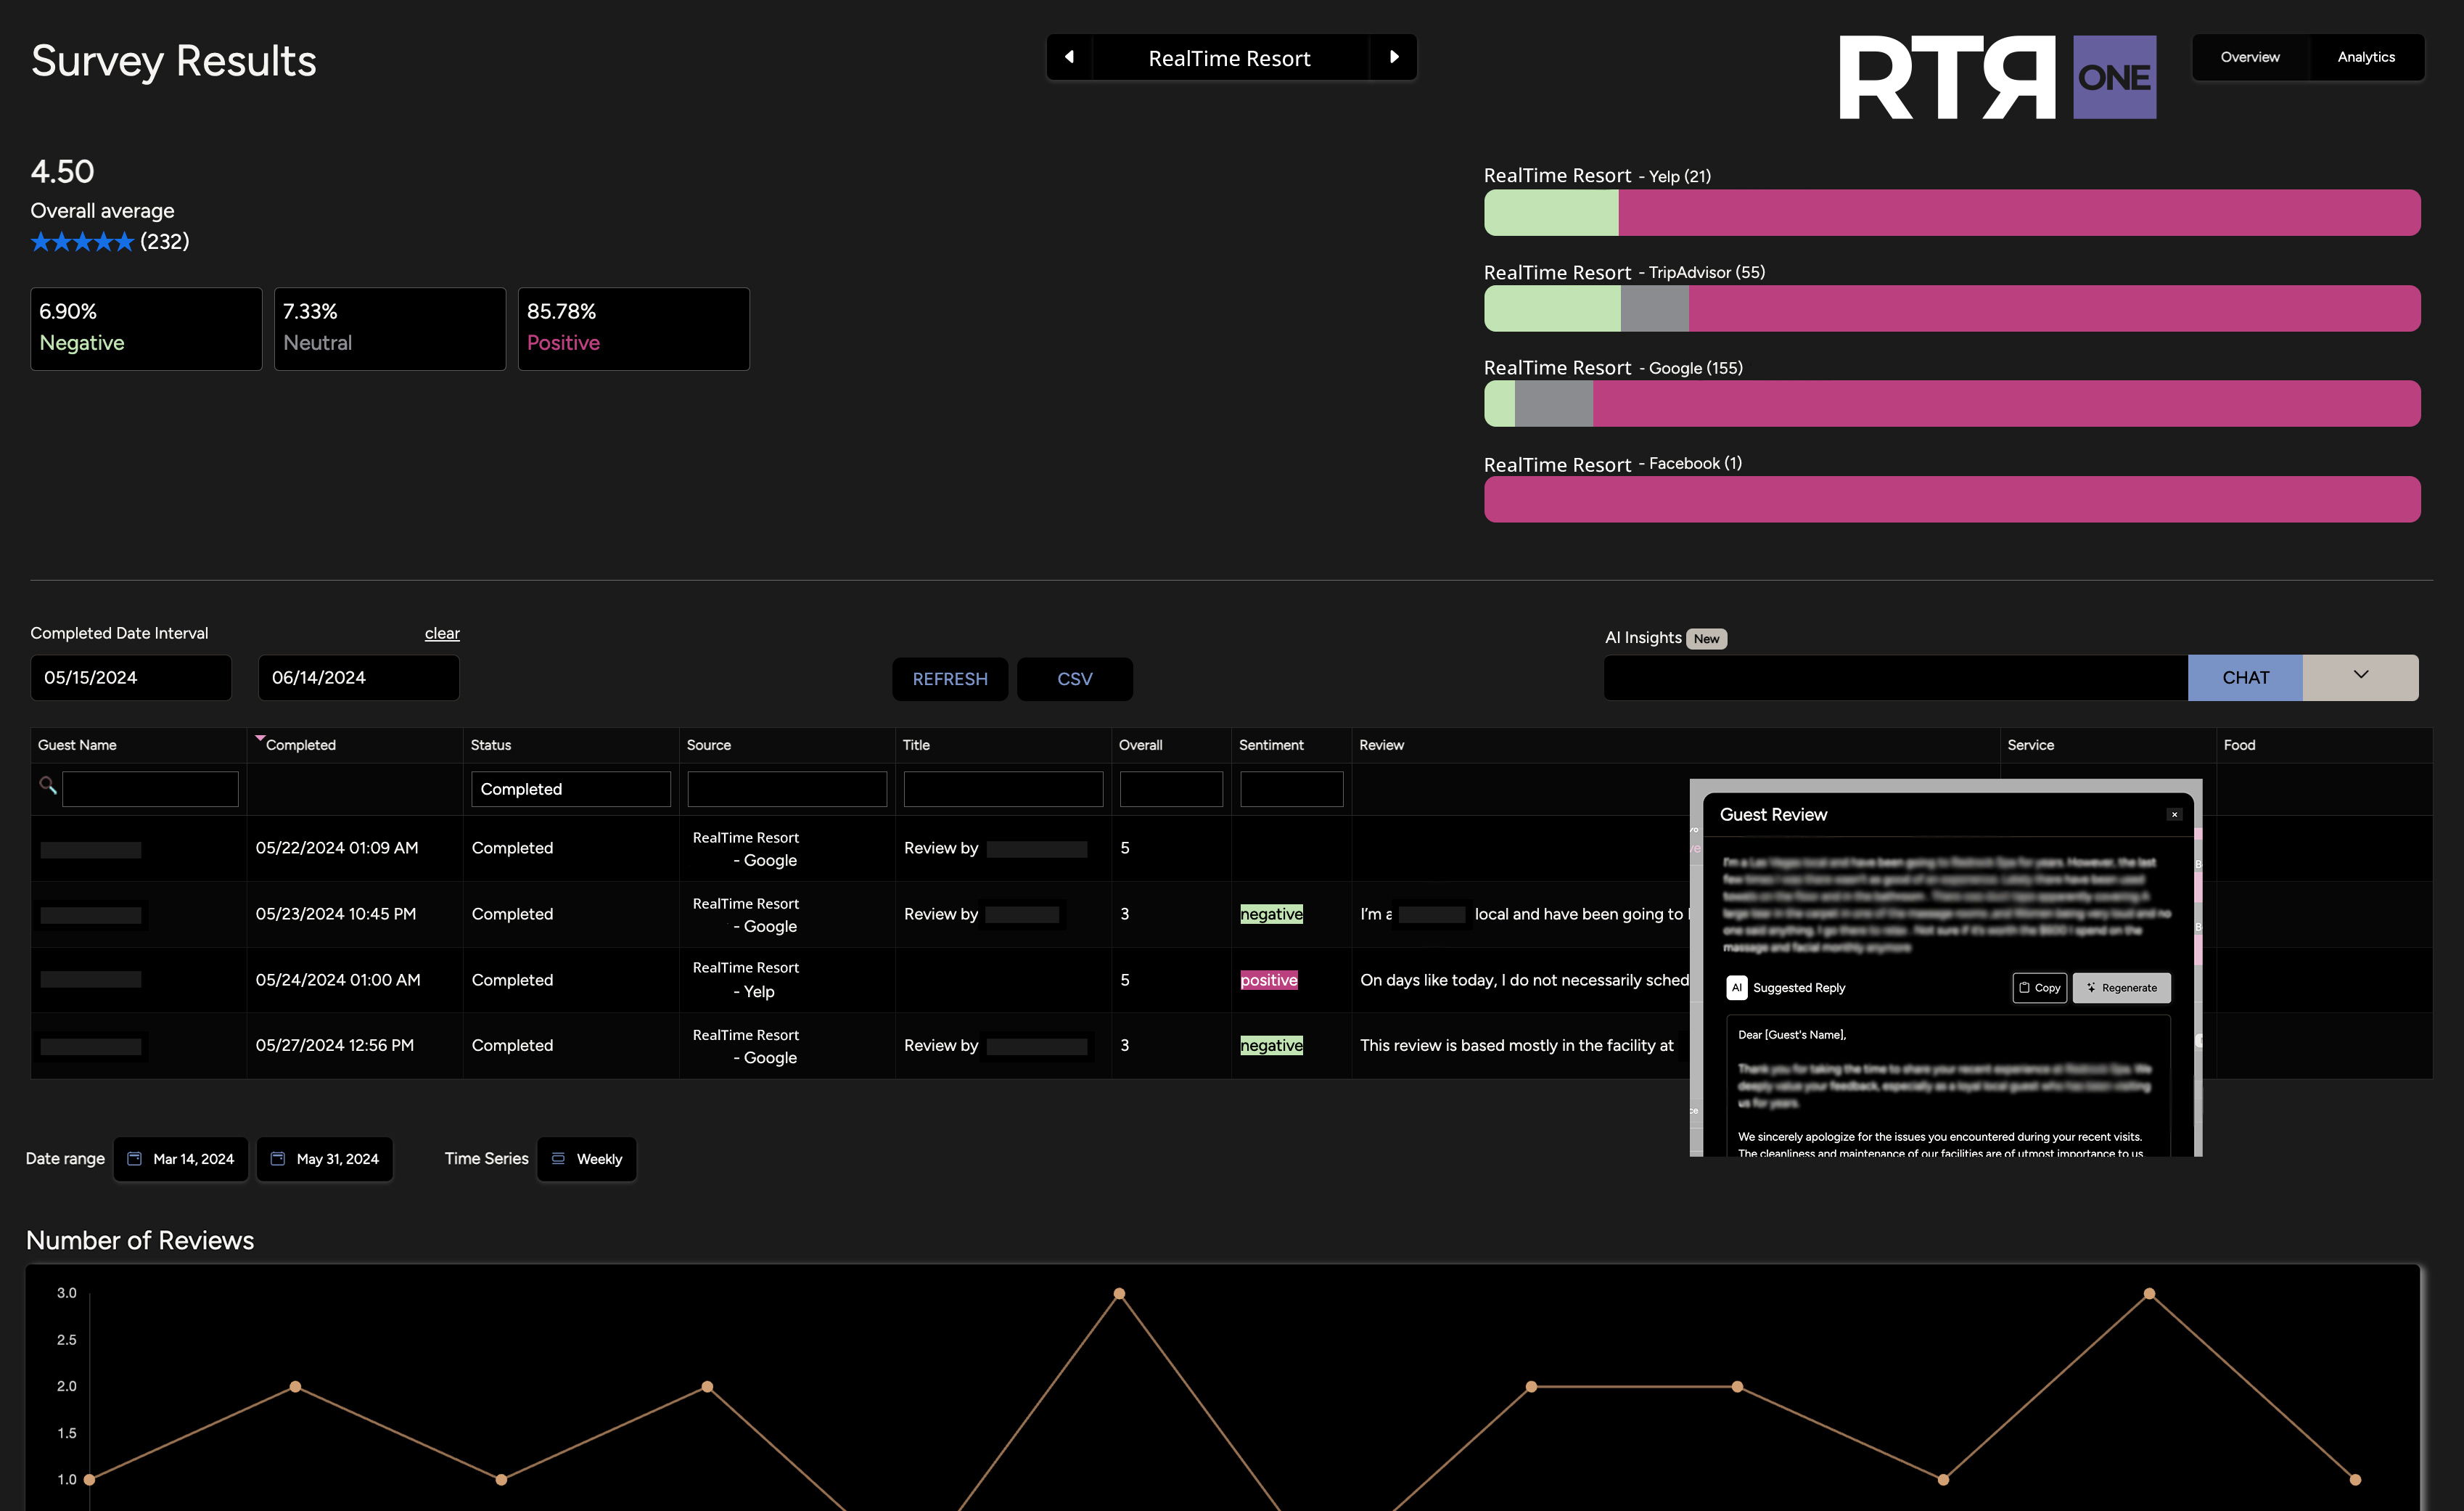
Task: Open the Status filter showing Completed
Action: pos(571,789)
